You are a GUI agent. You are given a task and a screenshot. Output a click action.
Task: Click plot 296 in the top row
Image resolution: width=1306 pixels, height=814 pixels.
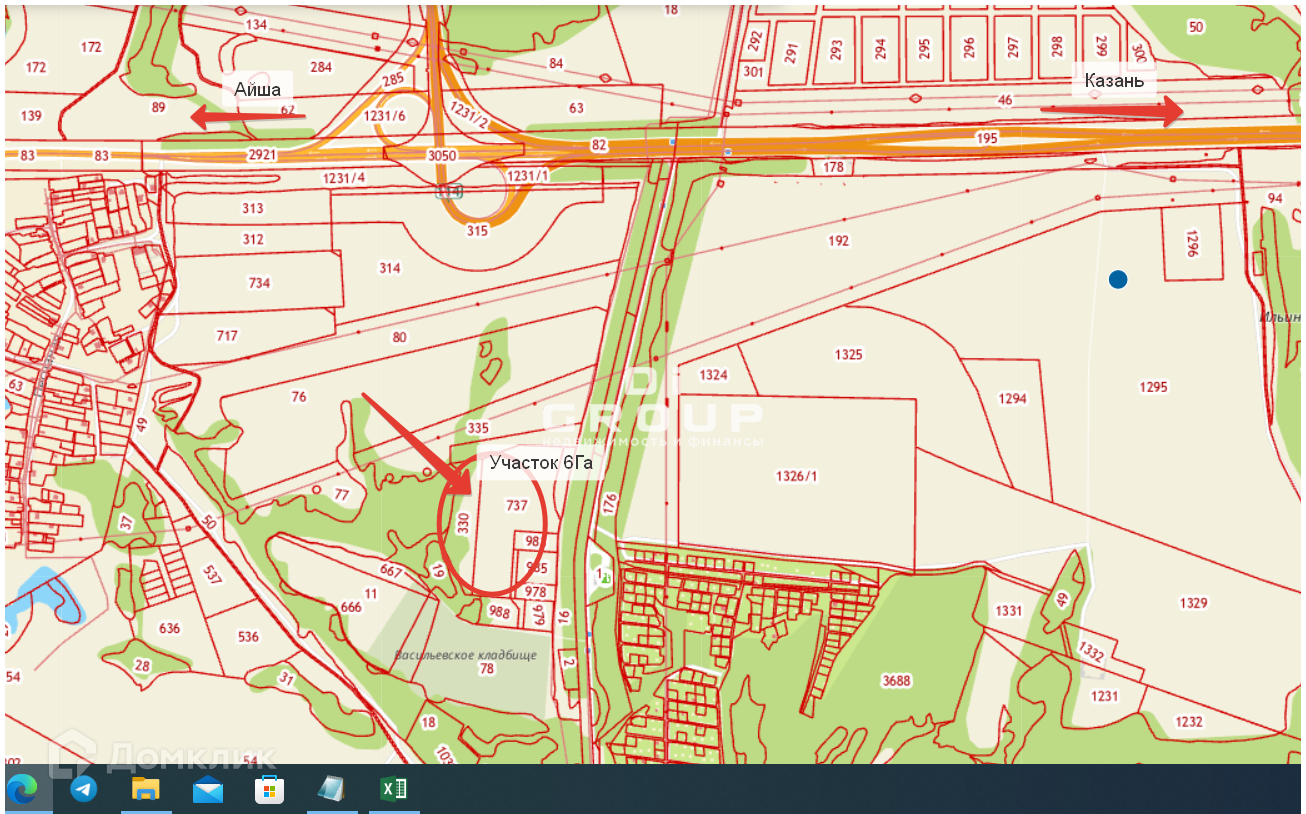(969, 48)
